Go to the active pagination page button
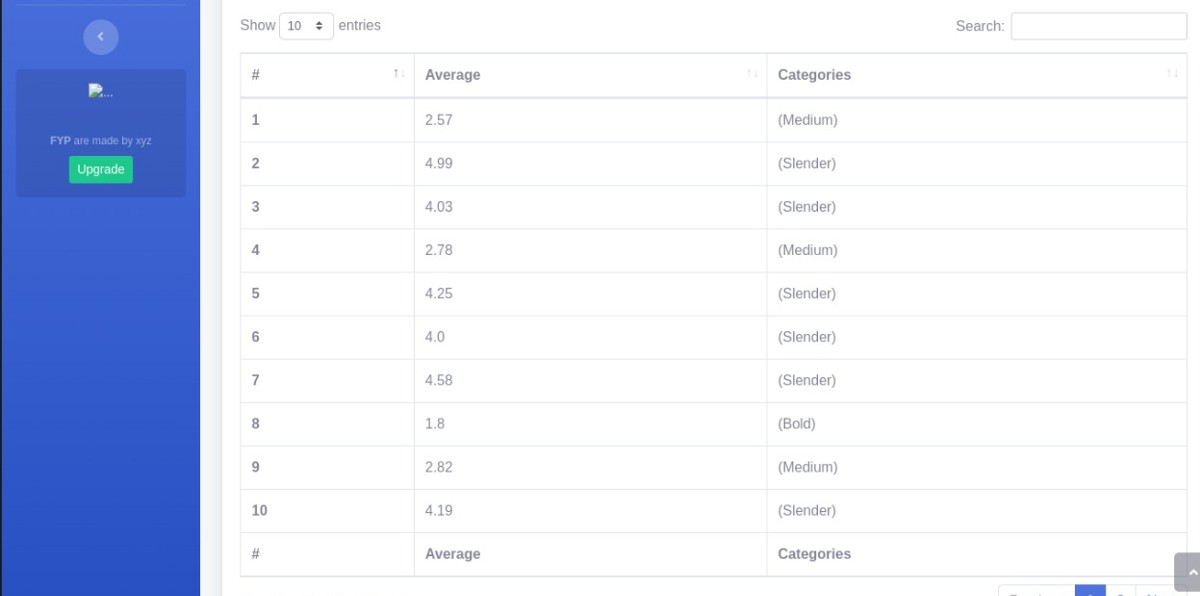The height and width of the screenshot is (596, 1200). 1090,590
